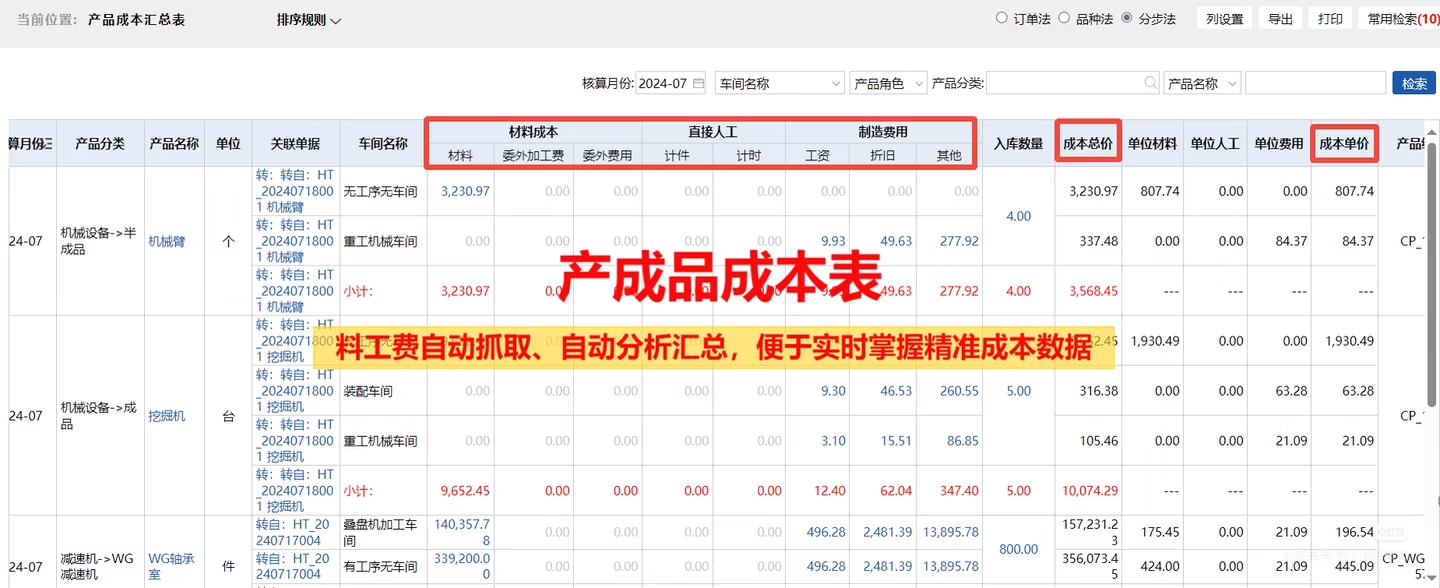Open the 车间名称 filter dropdown
The height and width of the screenshot is (588, 1440).
click(x=780, y=84)
